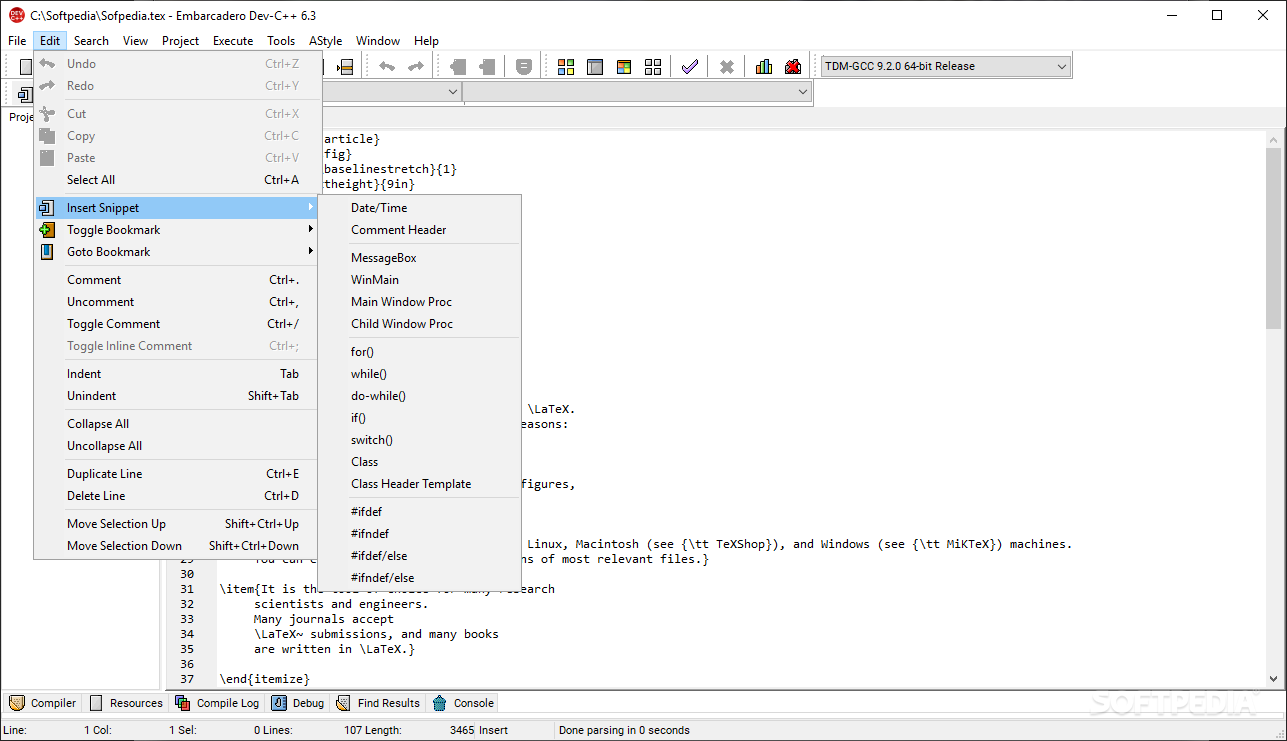Insert the switch() snippet
This screenshot has height=741, width=1287.
[x=420, y=440]
